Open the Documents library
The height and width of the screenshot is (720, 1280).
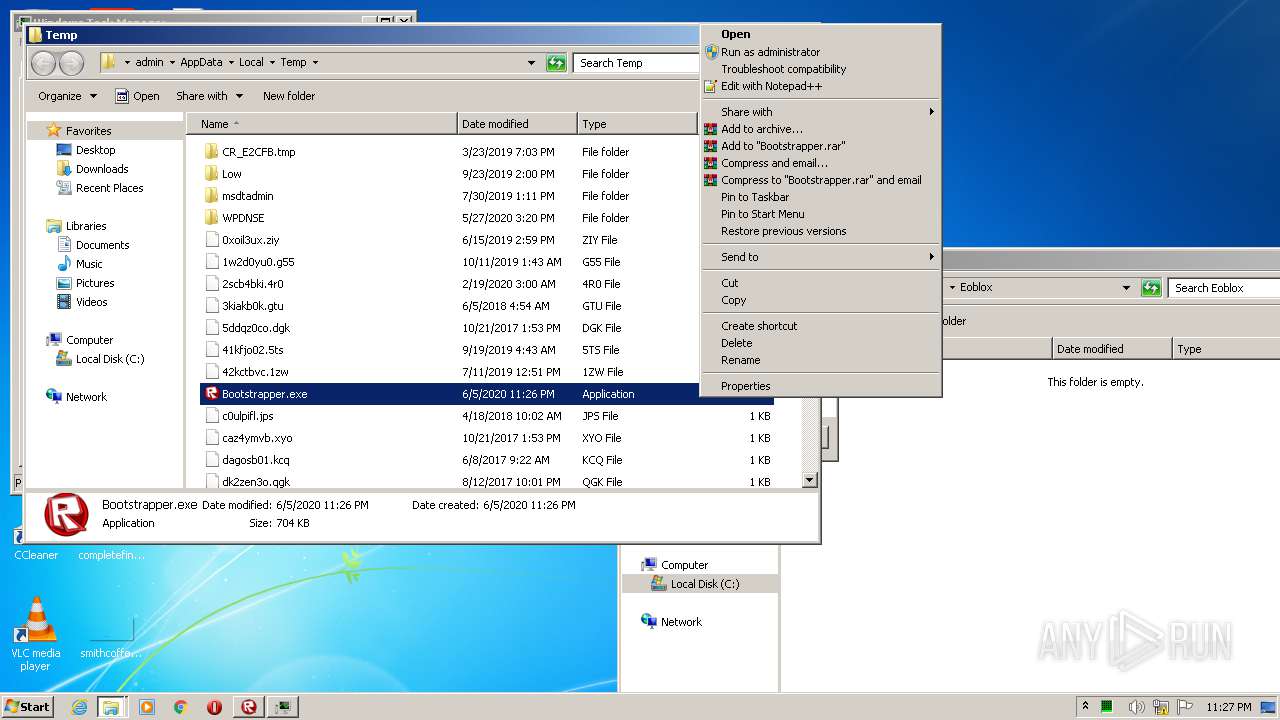[102, 245]
